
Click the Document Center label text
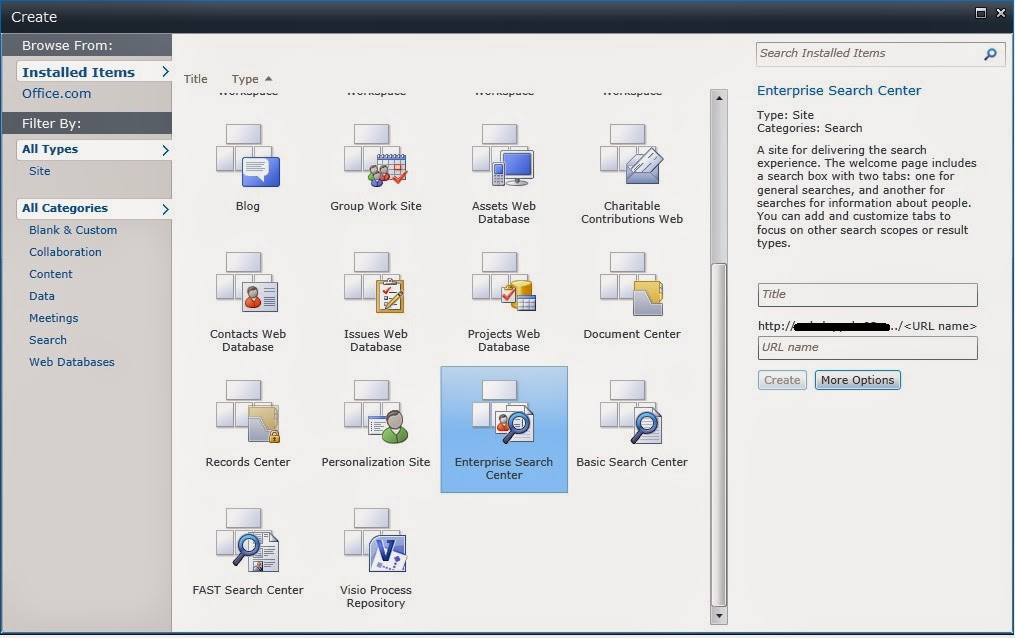(632, 334)
